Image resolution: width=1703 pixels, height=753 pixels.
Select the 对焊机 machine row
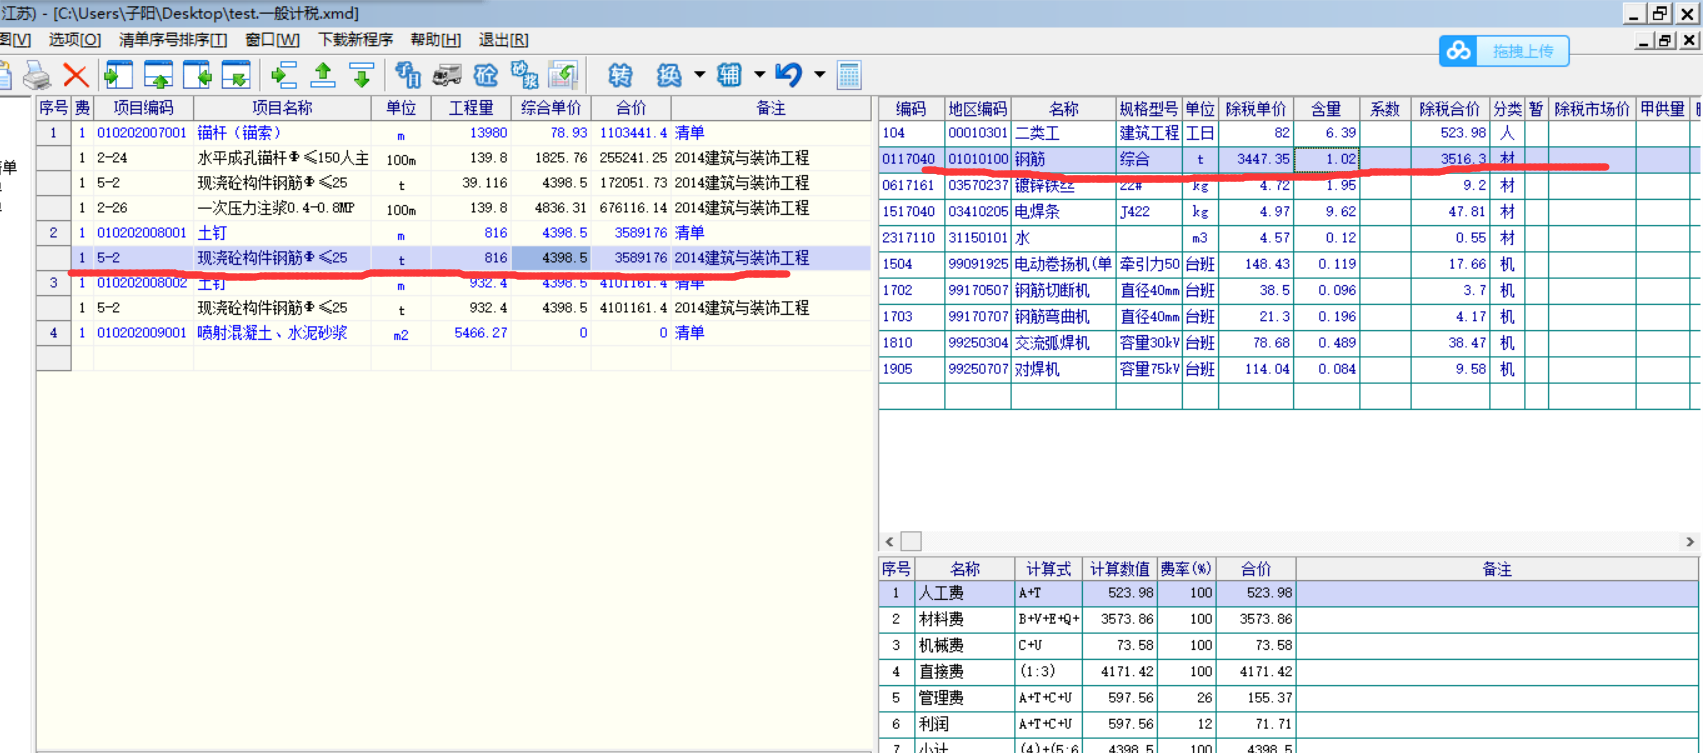click(1289, 369)
